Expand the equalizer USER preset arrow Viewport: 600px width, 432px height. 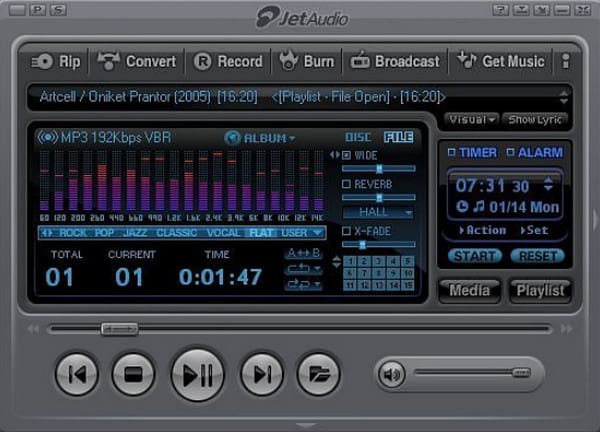tap(317, 233)
